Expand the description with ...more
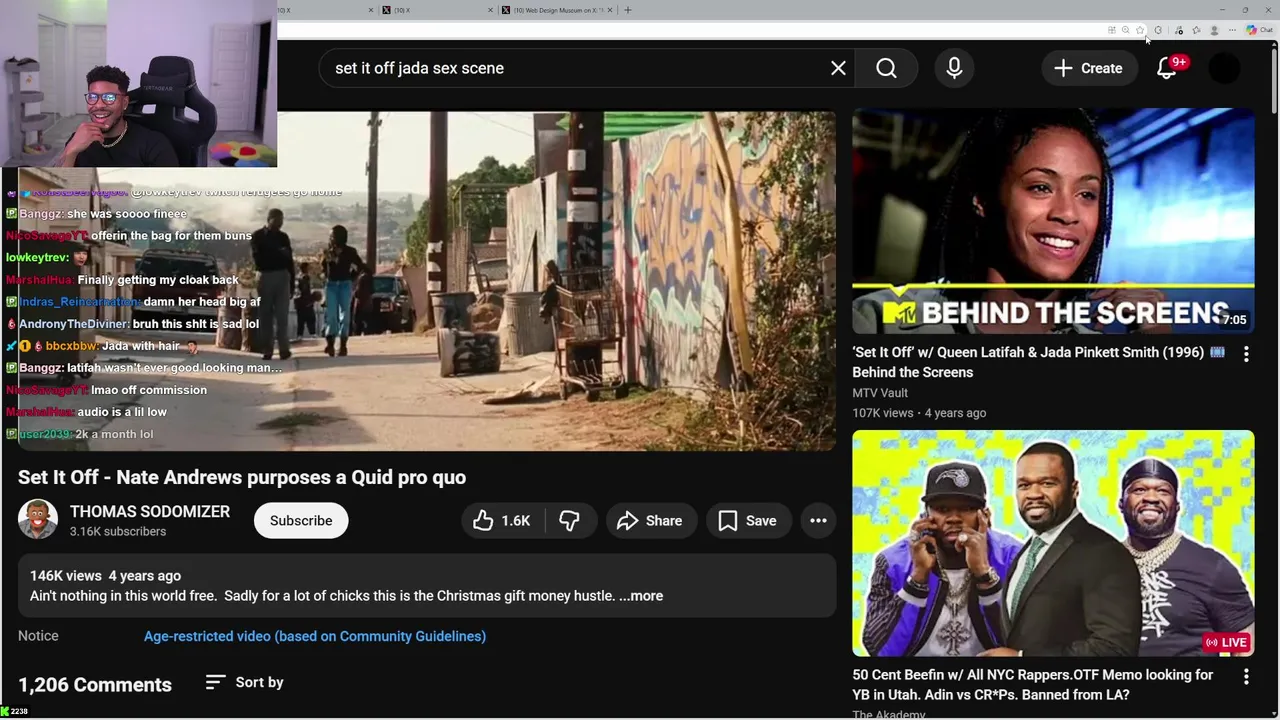Image resolution: width=1280 pixels, height=720 pixels. (641, 596)
